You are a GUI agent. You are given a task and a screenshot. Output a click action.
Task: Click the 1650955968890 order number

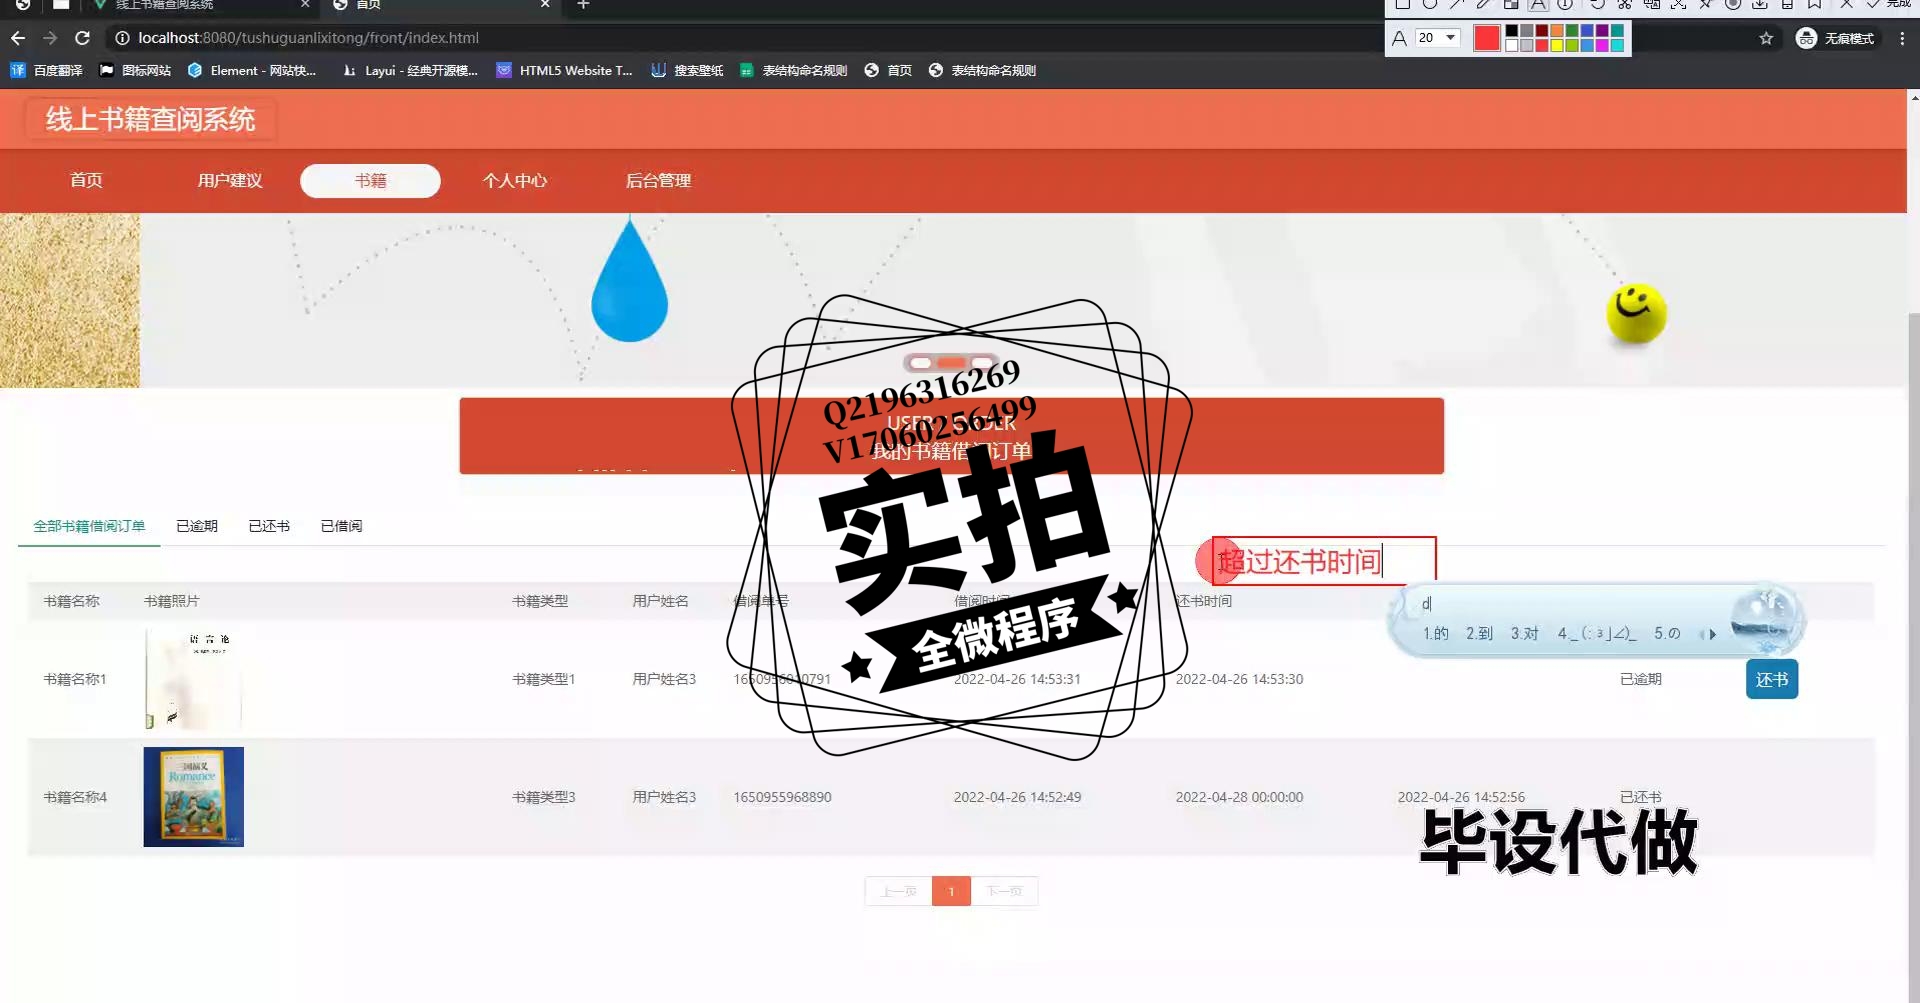tap(782, 797)
